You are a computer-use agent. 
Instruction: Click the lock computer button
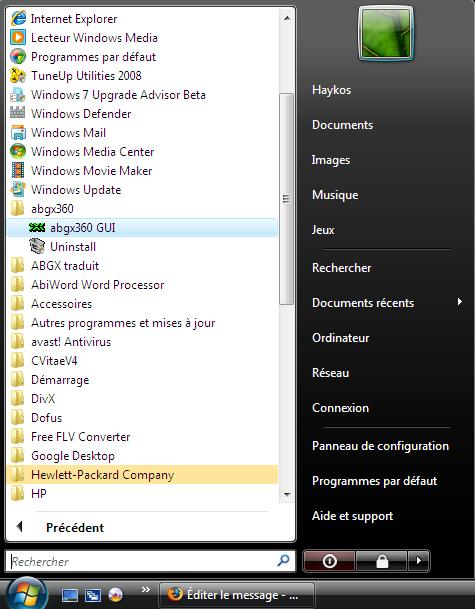(x=381, y=561)
